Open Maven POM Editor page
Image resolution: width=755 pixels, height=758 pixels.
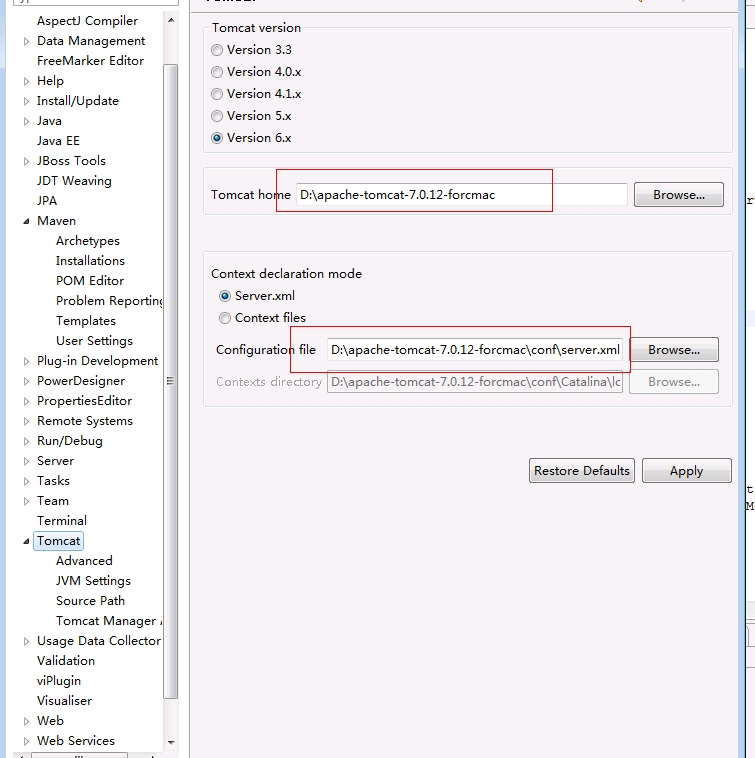(90, 281)
